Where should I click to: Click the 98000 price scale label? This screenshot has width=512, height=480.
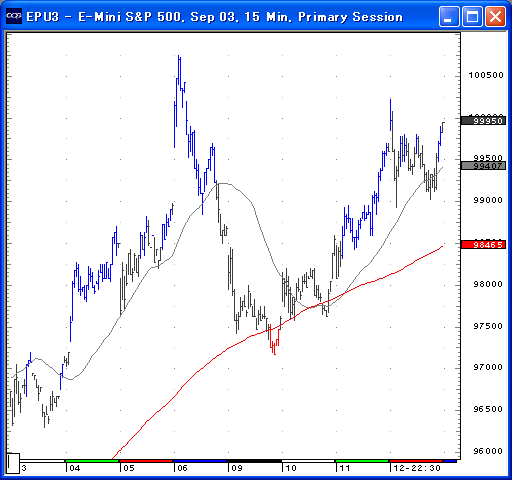coord(488,284)
